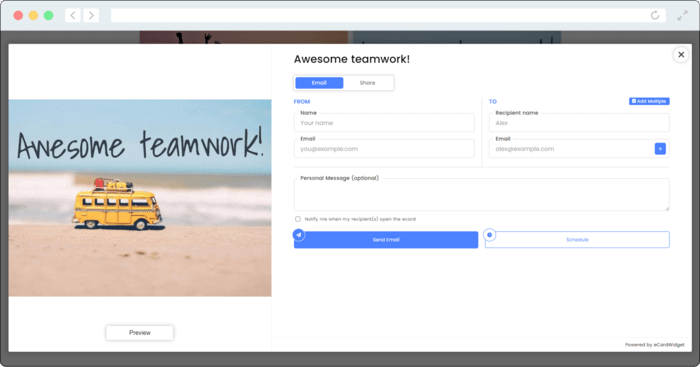
Task: Switch to the Share tab
Action: [367, 83]
